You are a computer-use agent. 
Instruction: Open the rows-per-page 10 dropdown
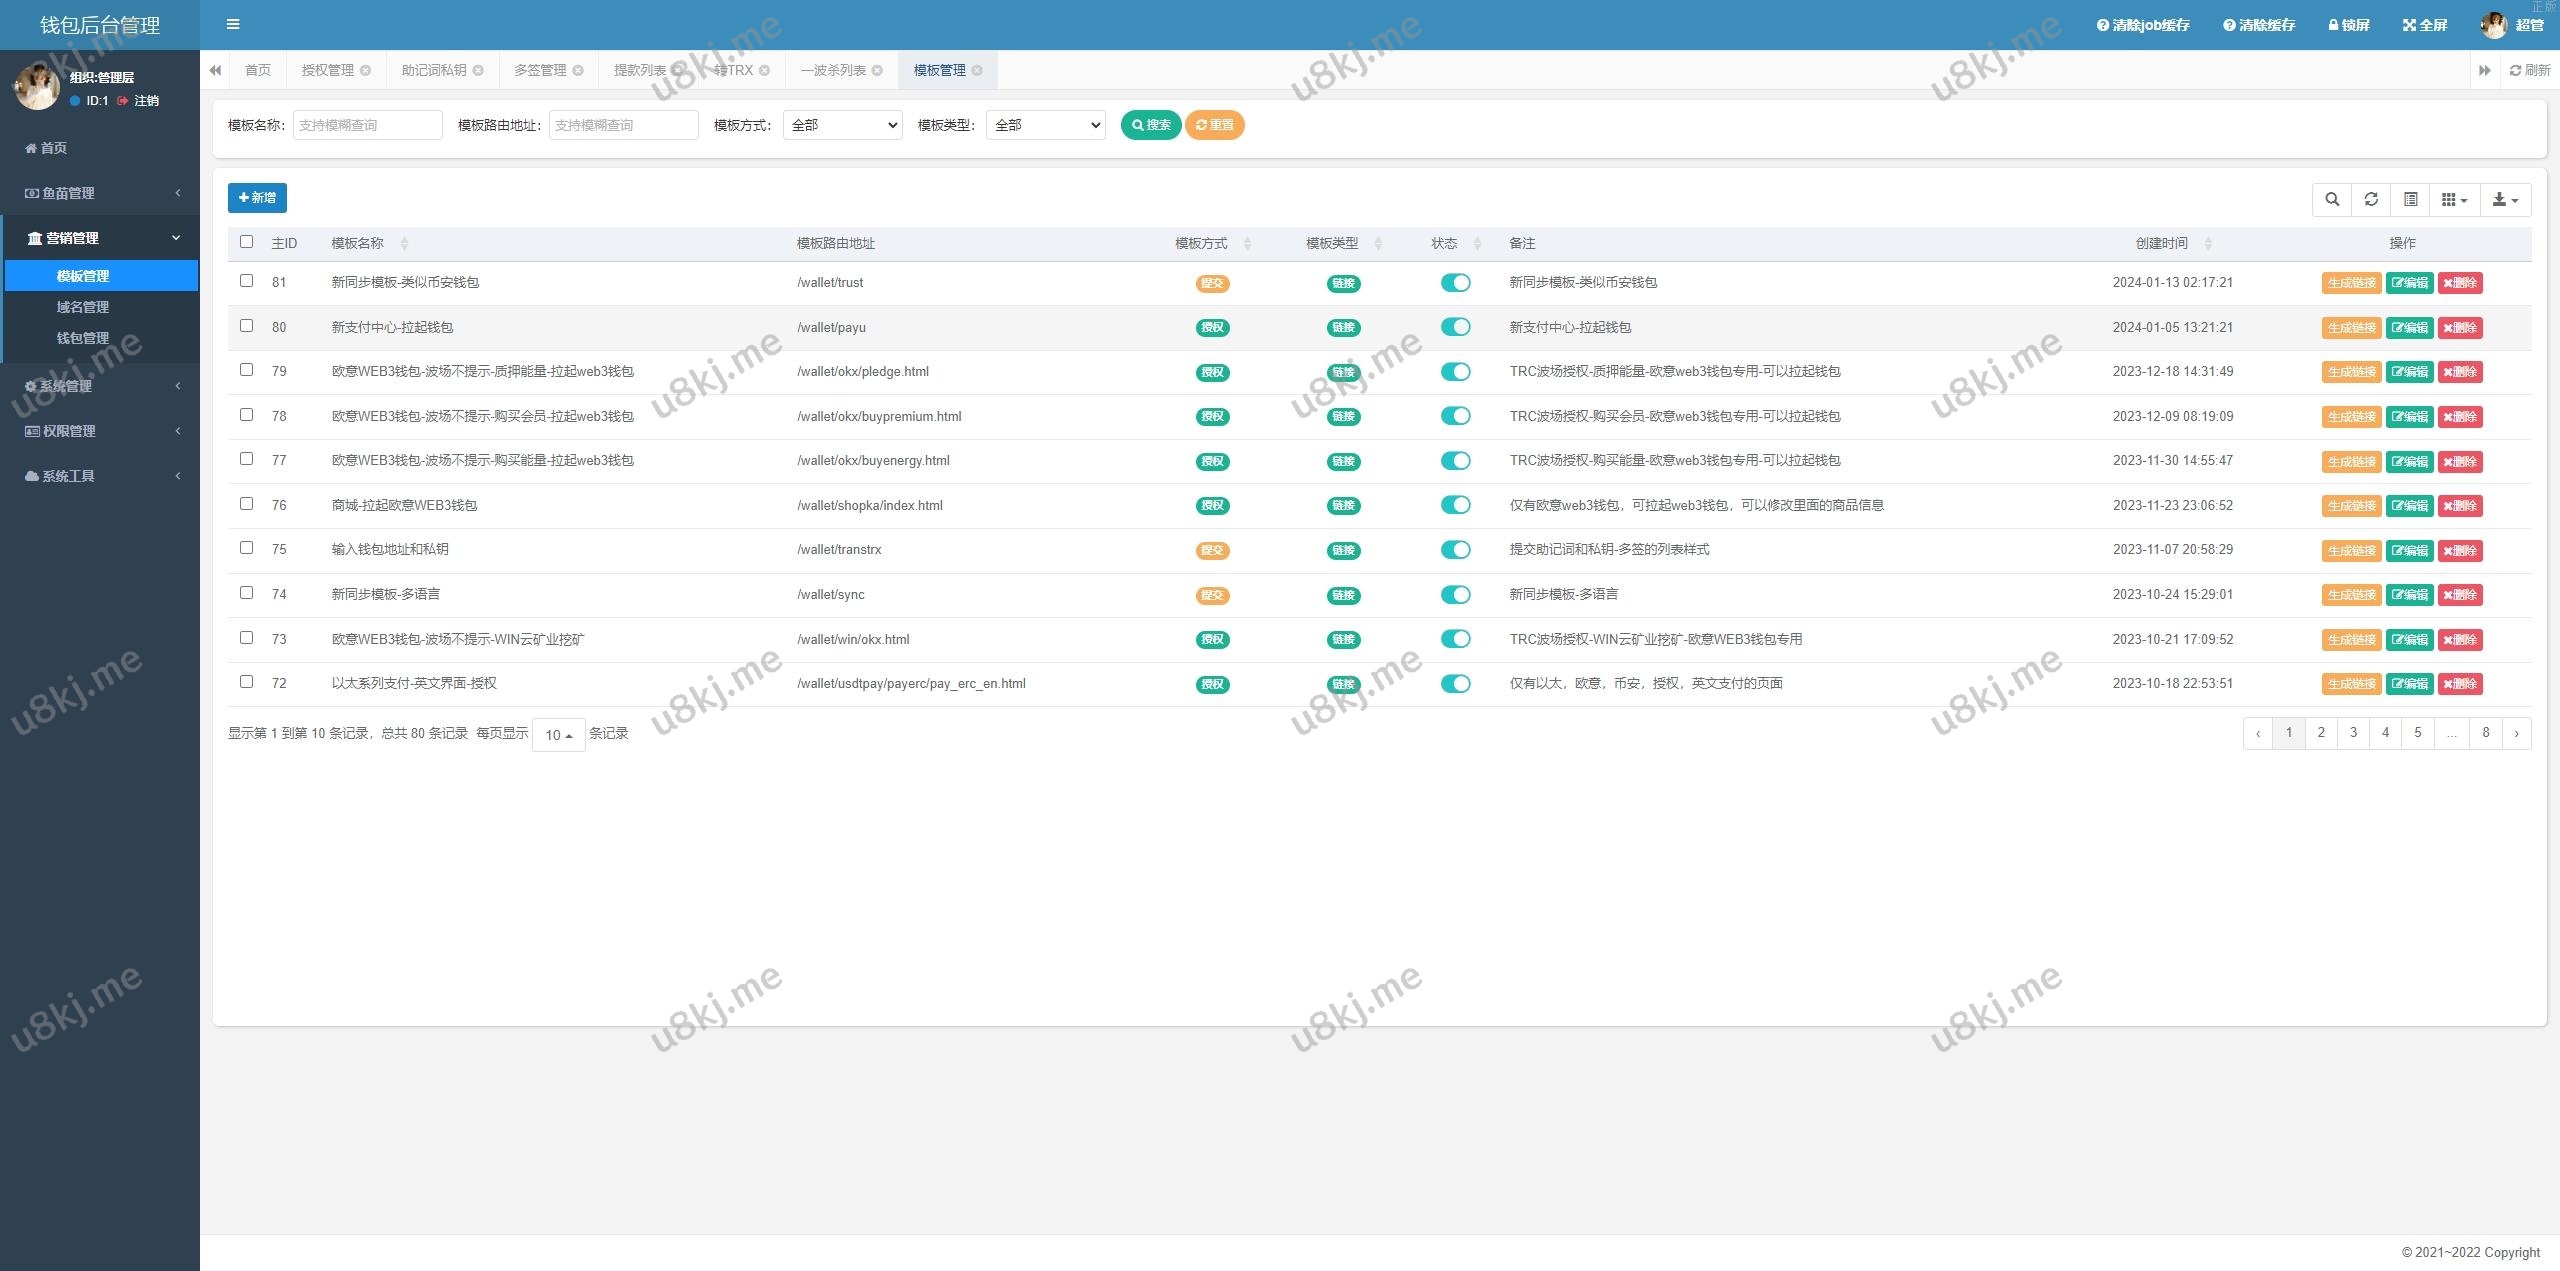pyautogui.click(x=558, y=735)
